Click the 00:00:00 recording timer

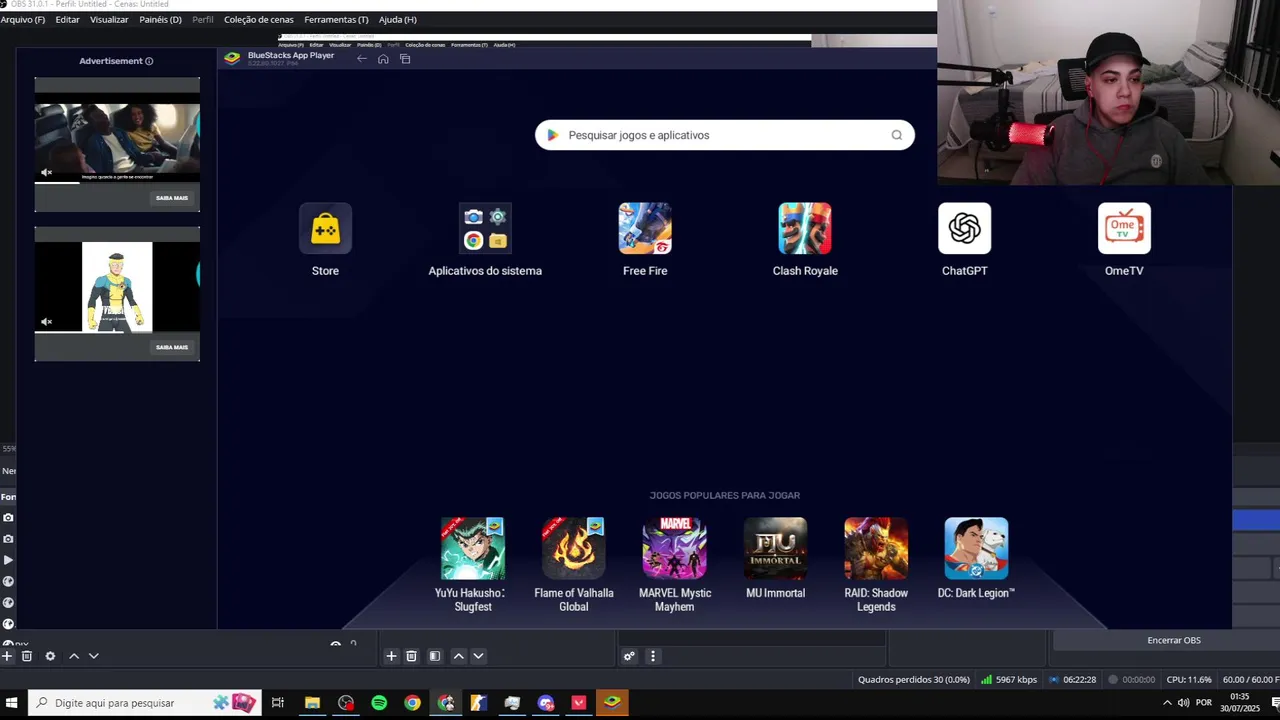coord(1131,680)
